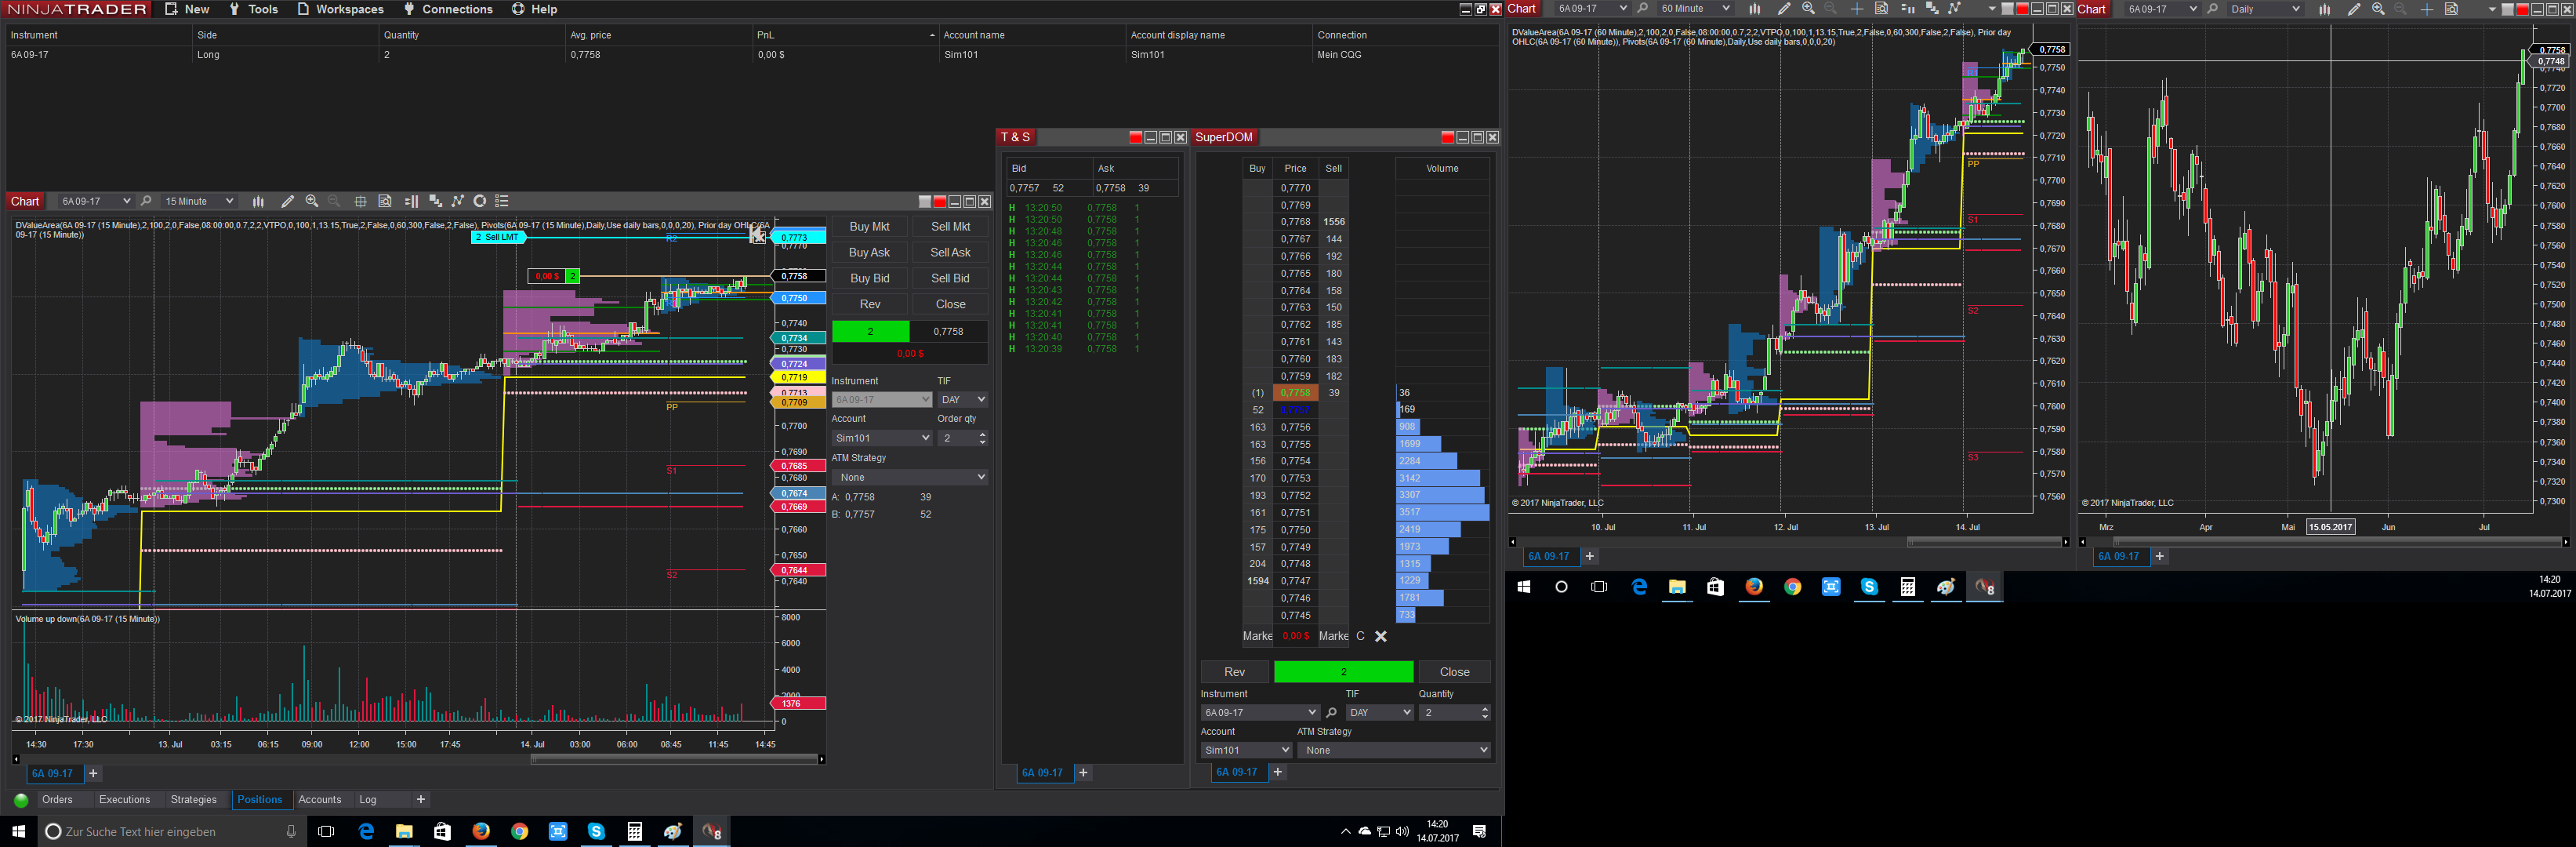Show hidden toolbar items in 60 Minute chart
2576x847 pixels.
tap(1992, 9)
